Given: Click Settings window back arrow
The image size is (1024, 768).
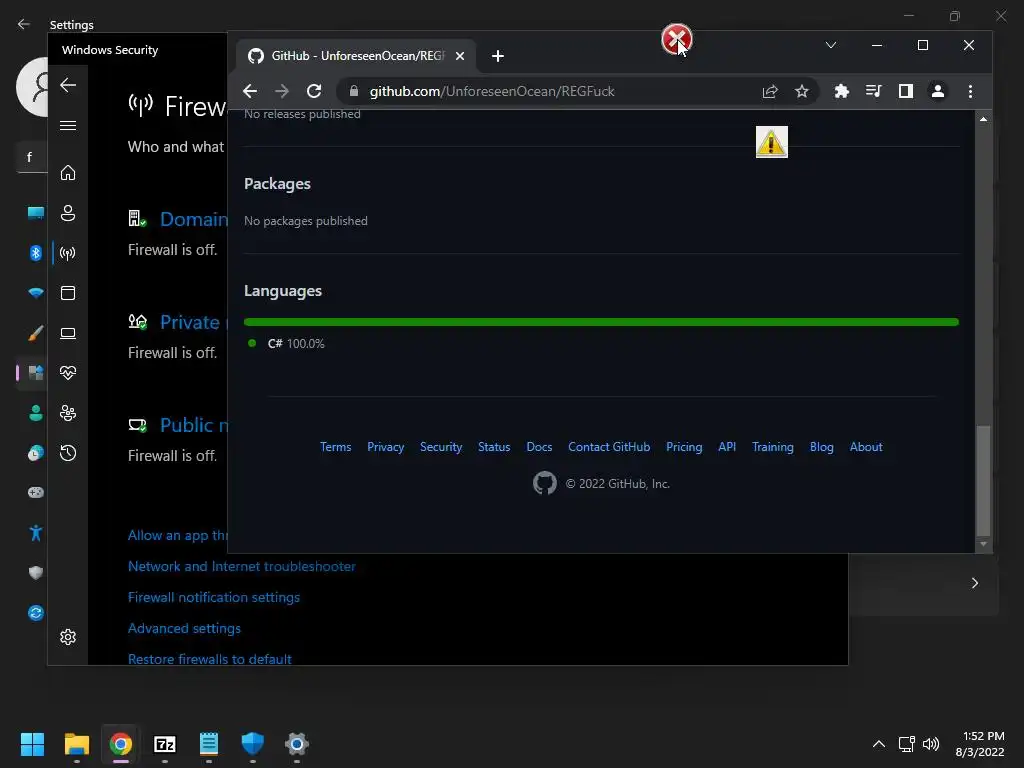Looking at the screenshot, I should [24, 24].
